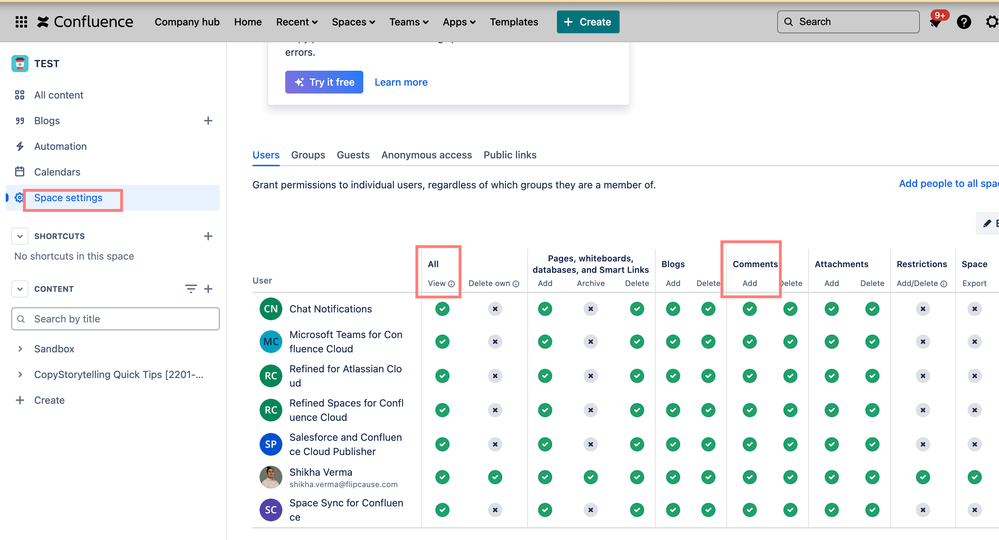Screen dimensions: 999x540
Task: Open the Spaces dropdown menu
Action: pyautogui.click(x=353, y=22)
